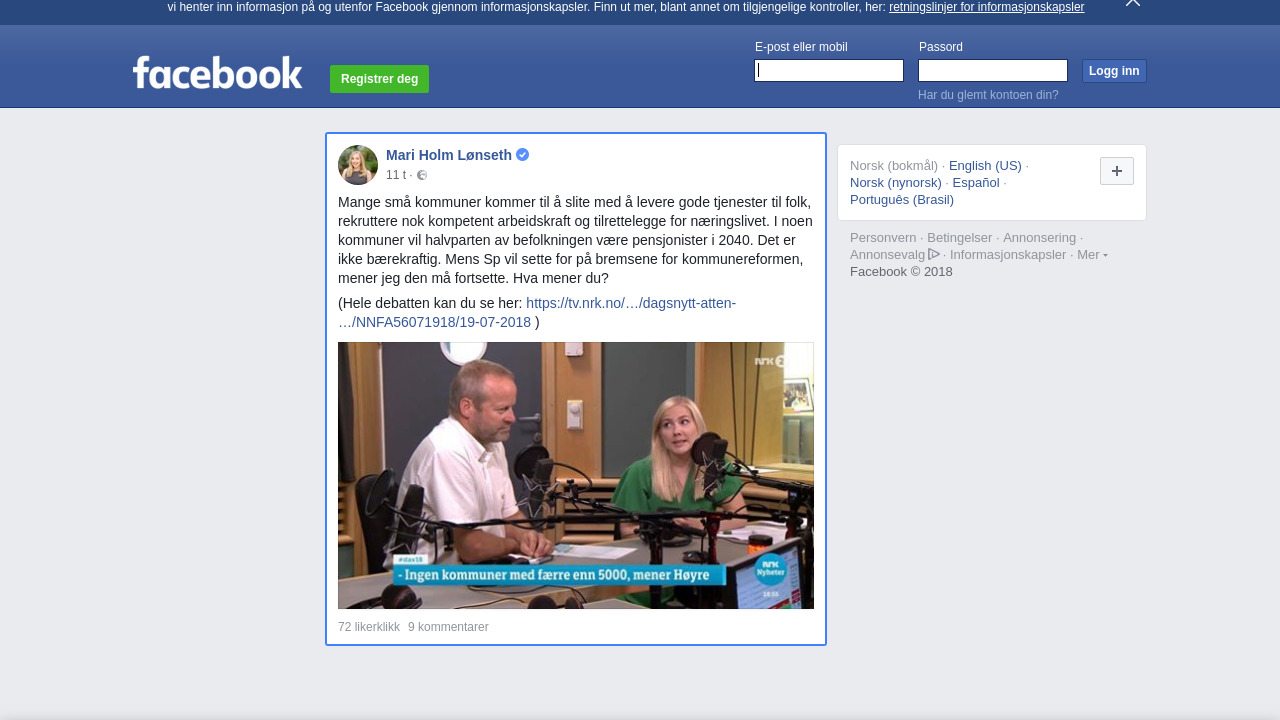Screen dimensions: 1280x720
Task: Click the E-post eller mobil field
Action: [x=829, y=71]
